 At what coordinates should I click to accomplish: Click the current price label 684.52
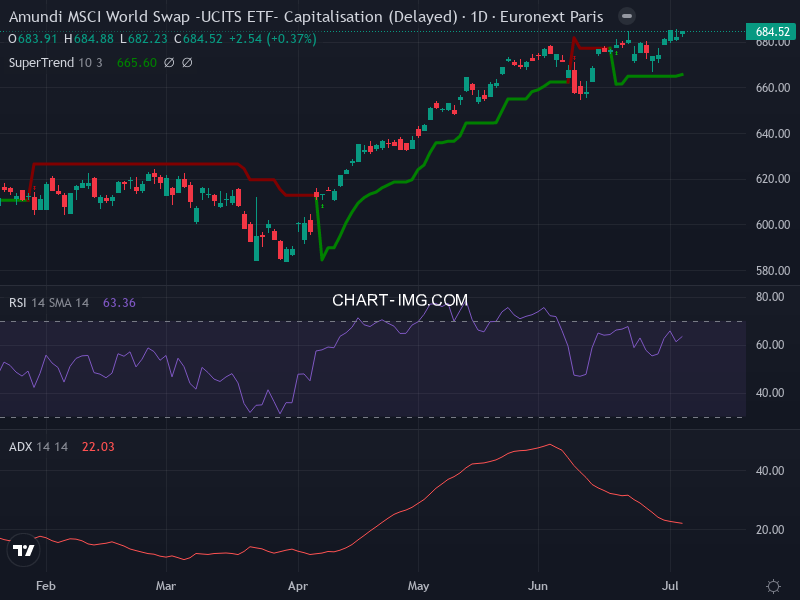coord(772,32)
